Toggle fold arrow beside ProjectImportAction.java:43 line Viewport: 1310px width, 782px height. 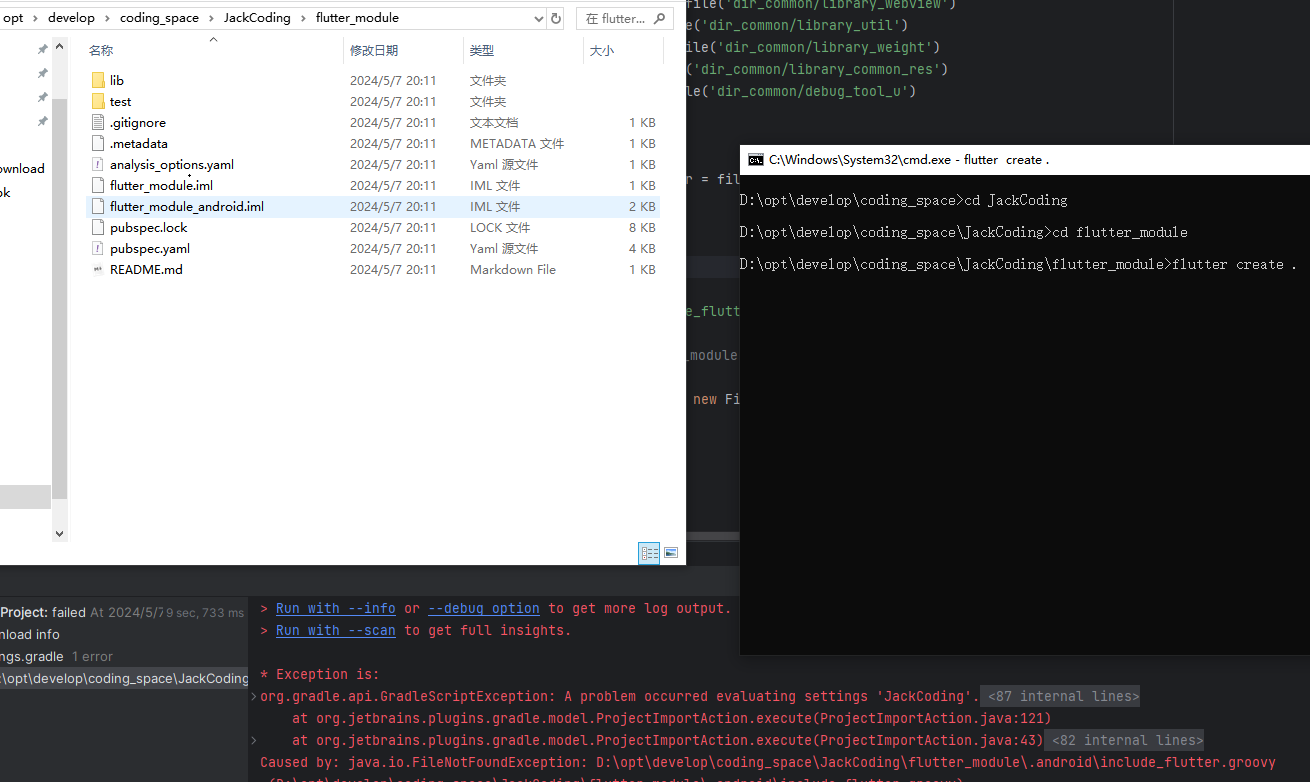click(x=254, y=741)
